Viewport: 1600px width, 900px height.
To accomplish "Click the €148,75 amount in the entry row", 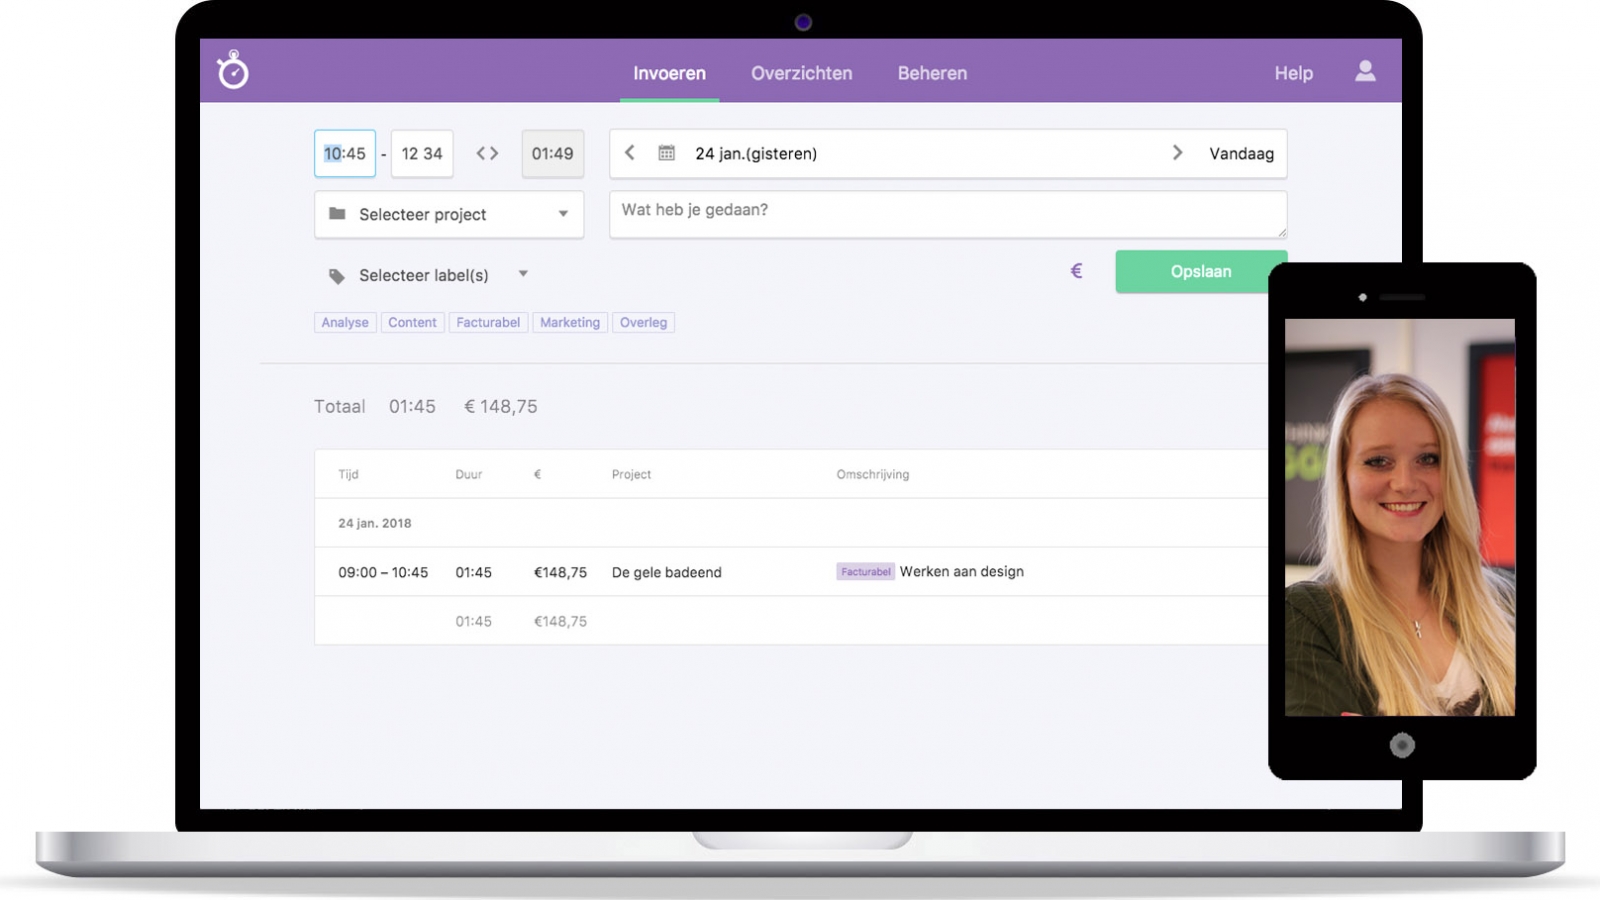I will tap(560, 572).
